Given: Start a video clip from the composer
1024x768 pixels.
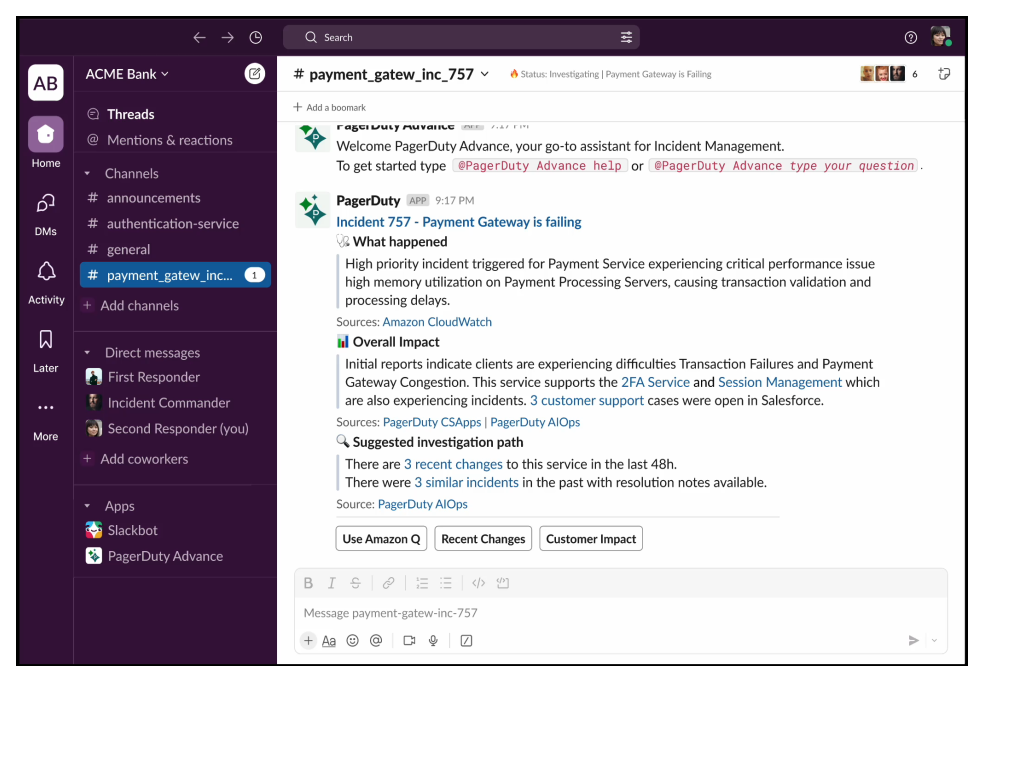Looking at the screenshot, I should [408, 640].
